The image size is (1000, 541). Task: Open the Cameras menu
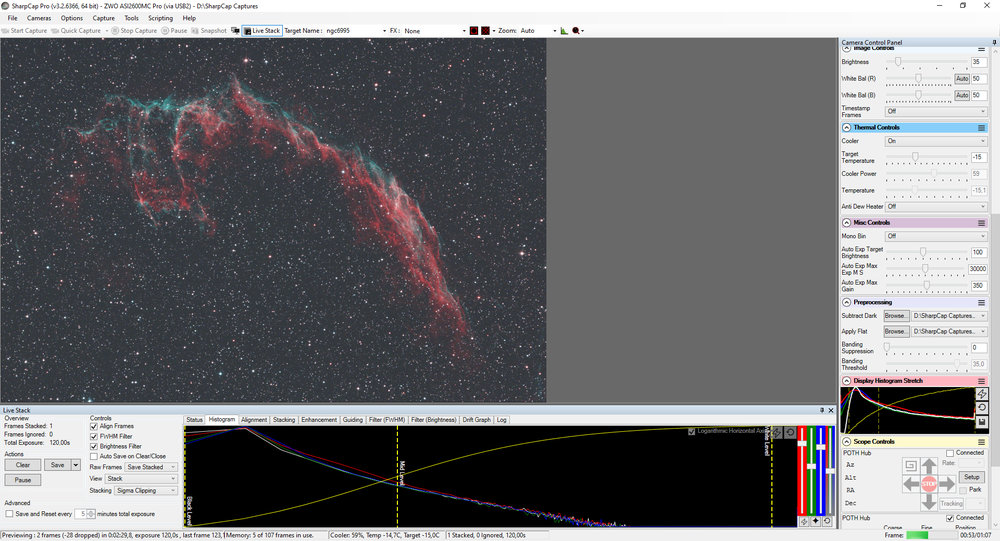pyautogui.click(x=39, y=18)
